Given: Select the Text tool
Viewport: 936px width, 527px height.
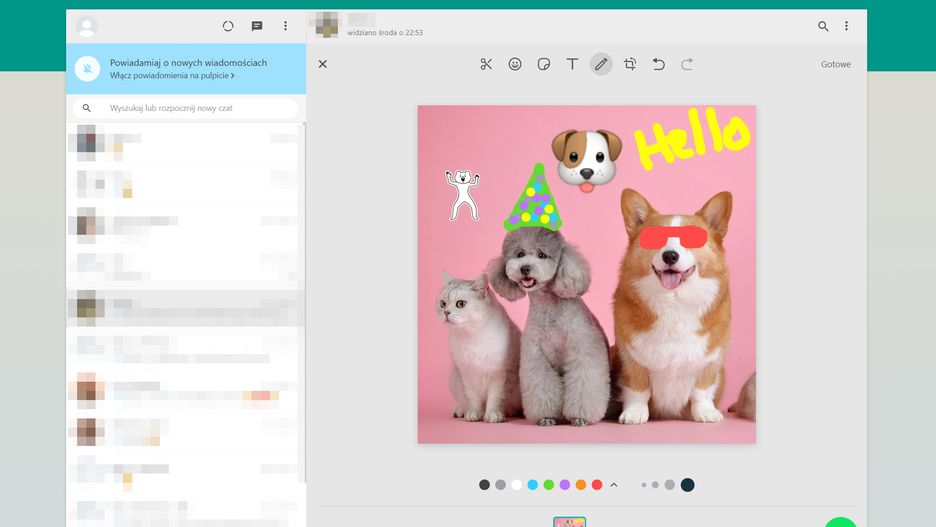Looking at the screenshot, I should pos(572,64).
